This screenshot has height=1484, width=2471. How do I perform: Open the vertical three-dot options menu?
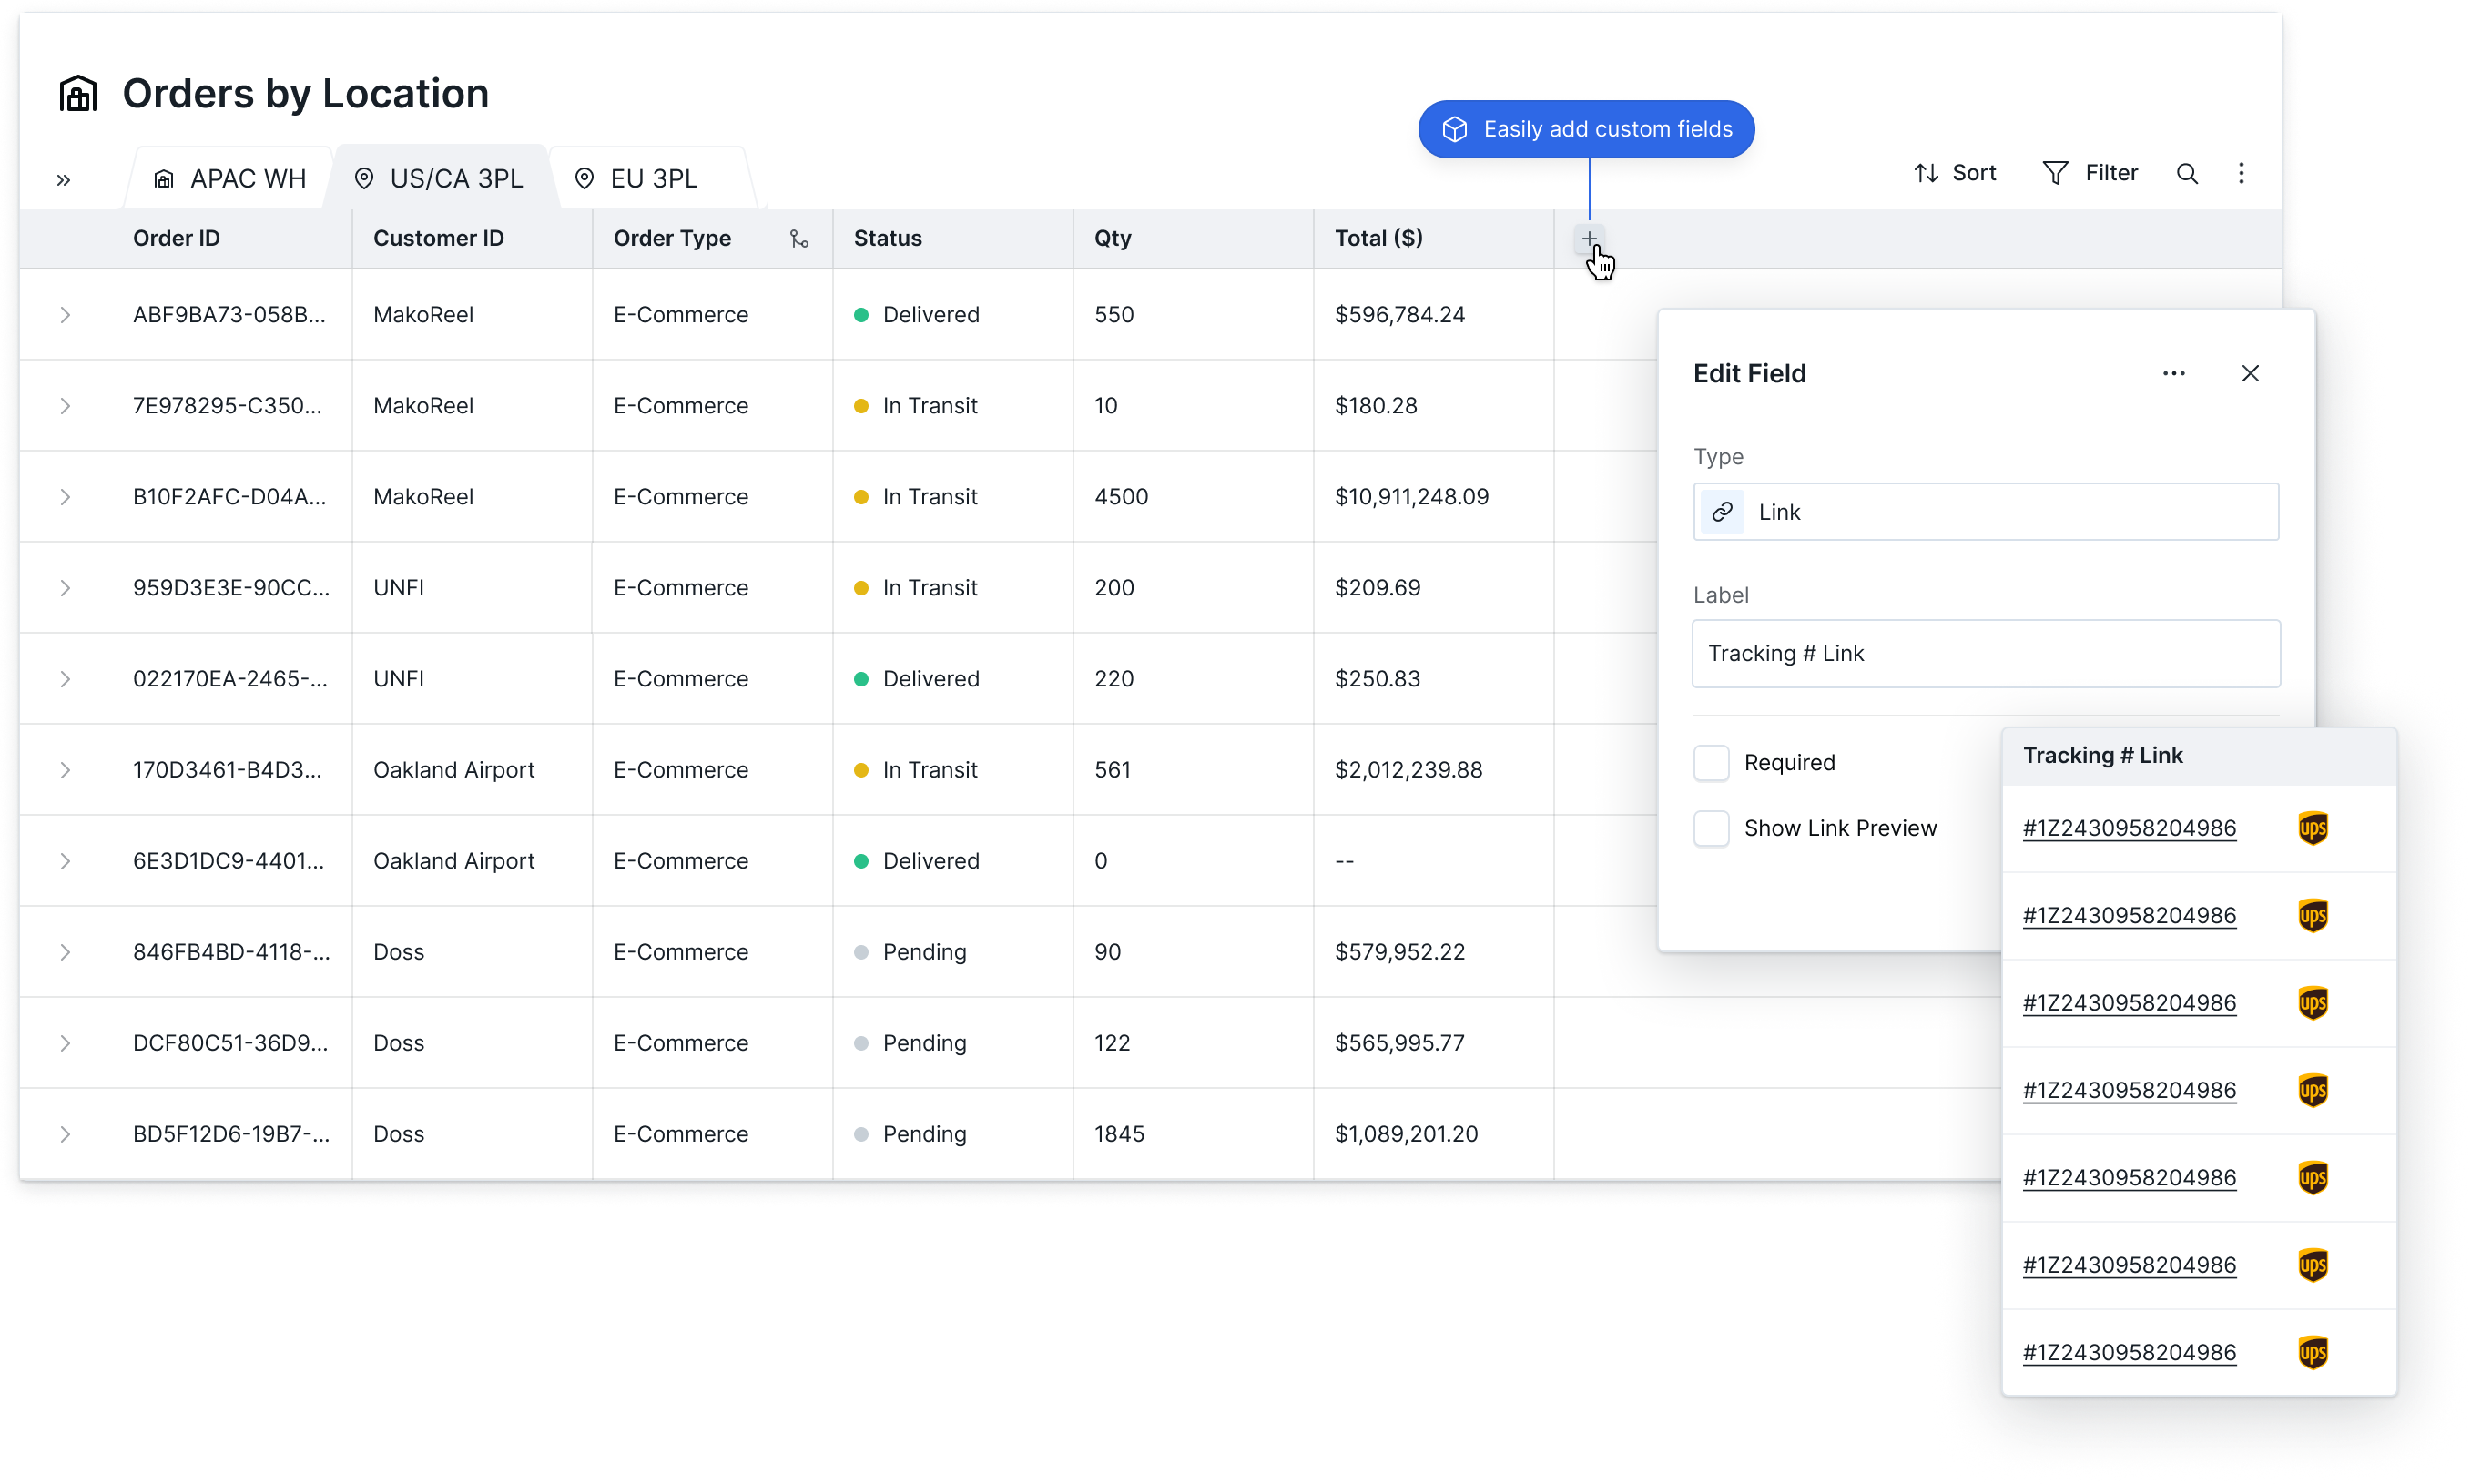tap(2241, 174)
